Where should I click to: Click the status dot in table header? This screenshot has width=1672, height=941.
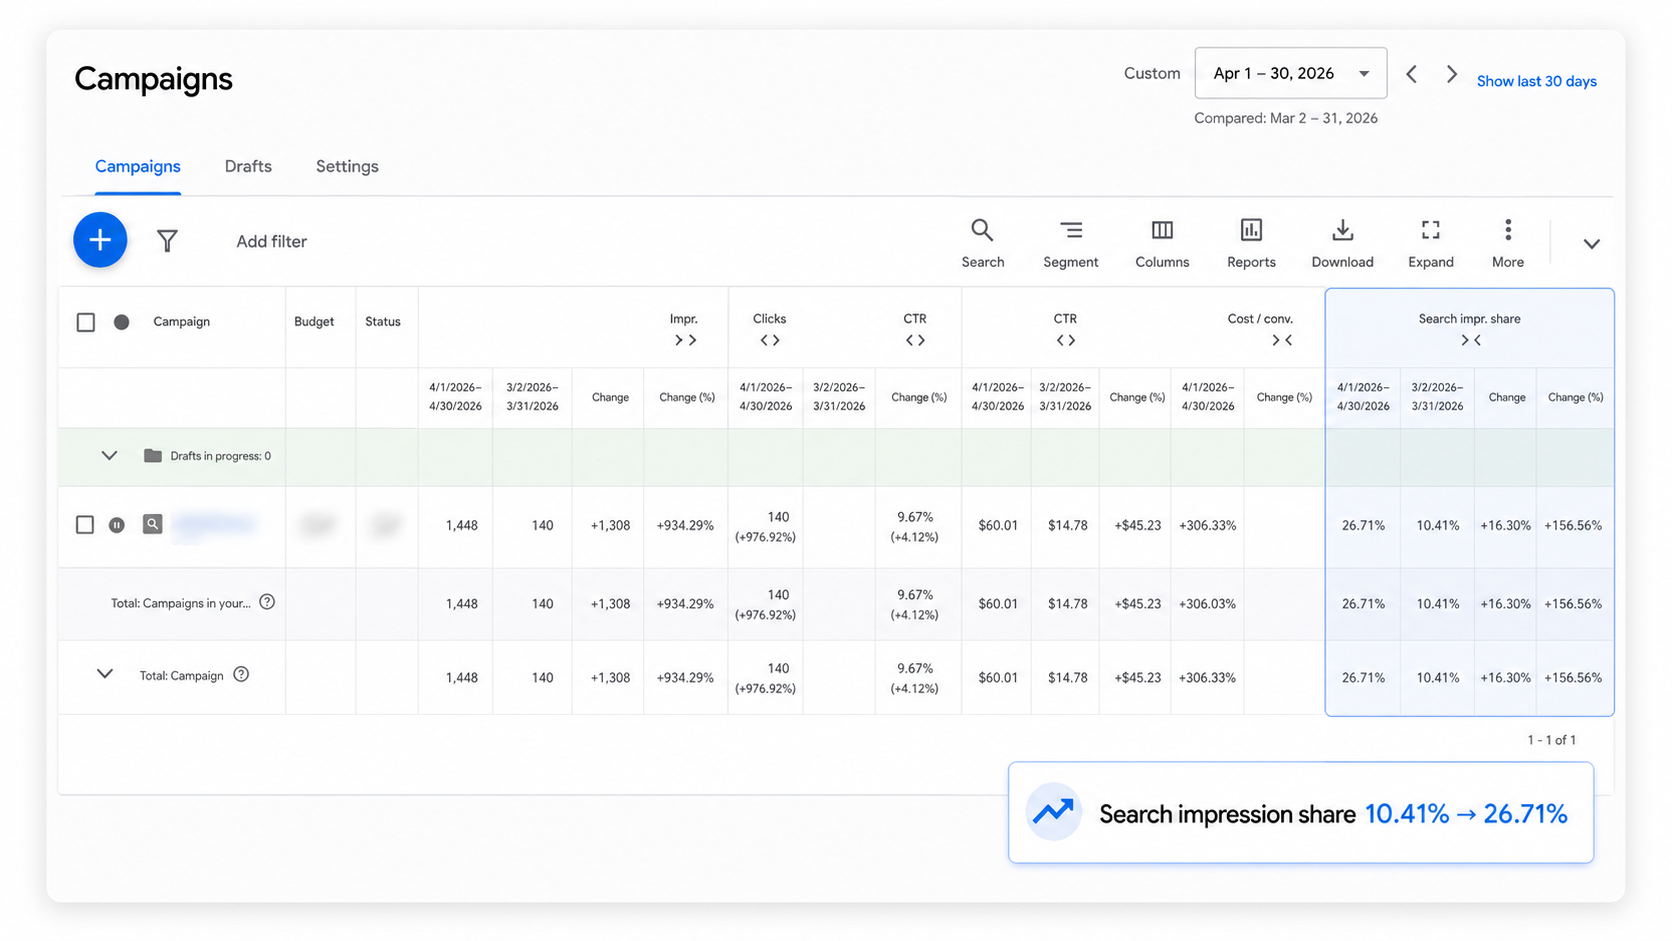tap(121, 322)
